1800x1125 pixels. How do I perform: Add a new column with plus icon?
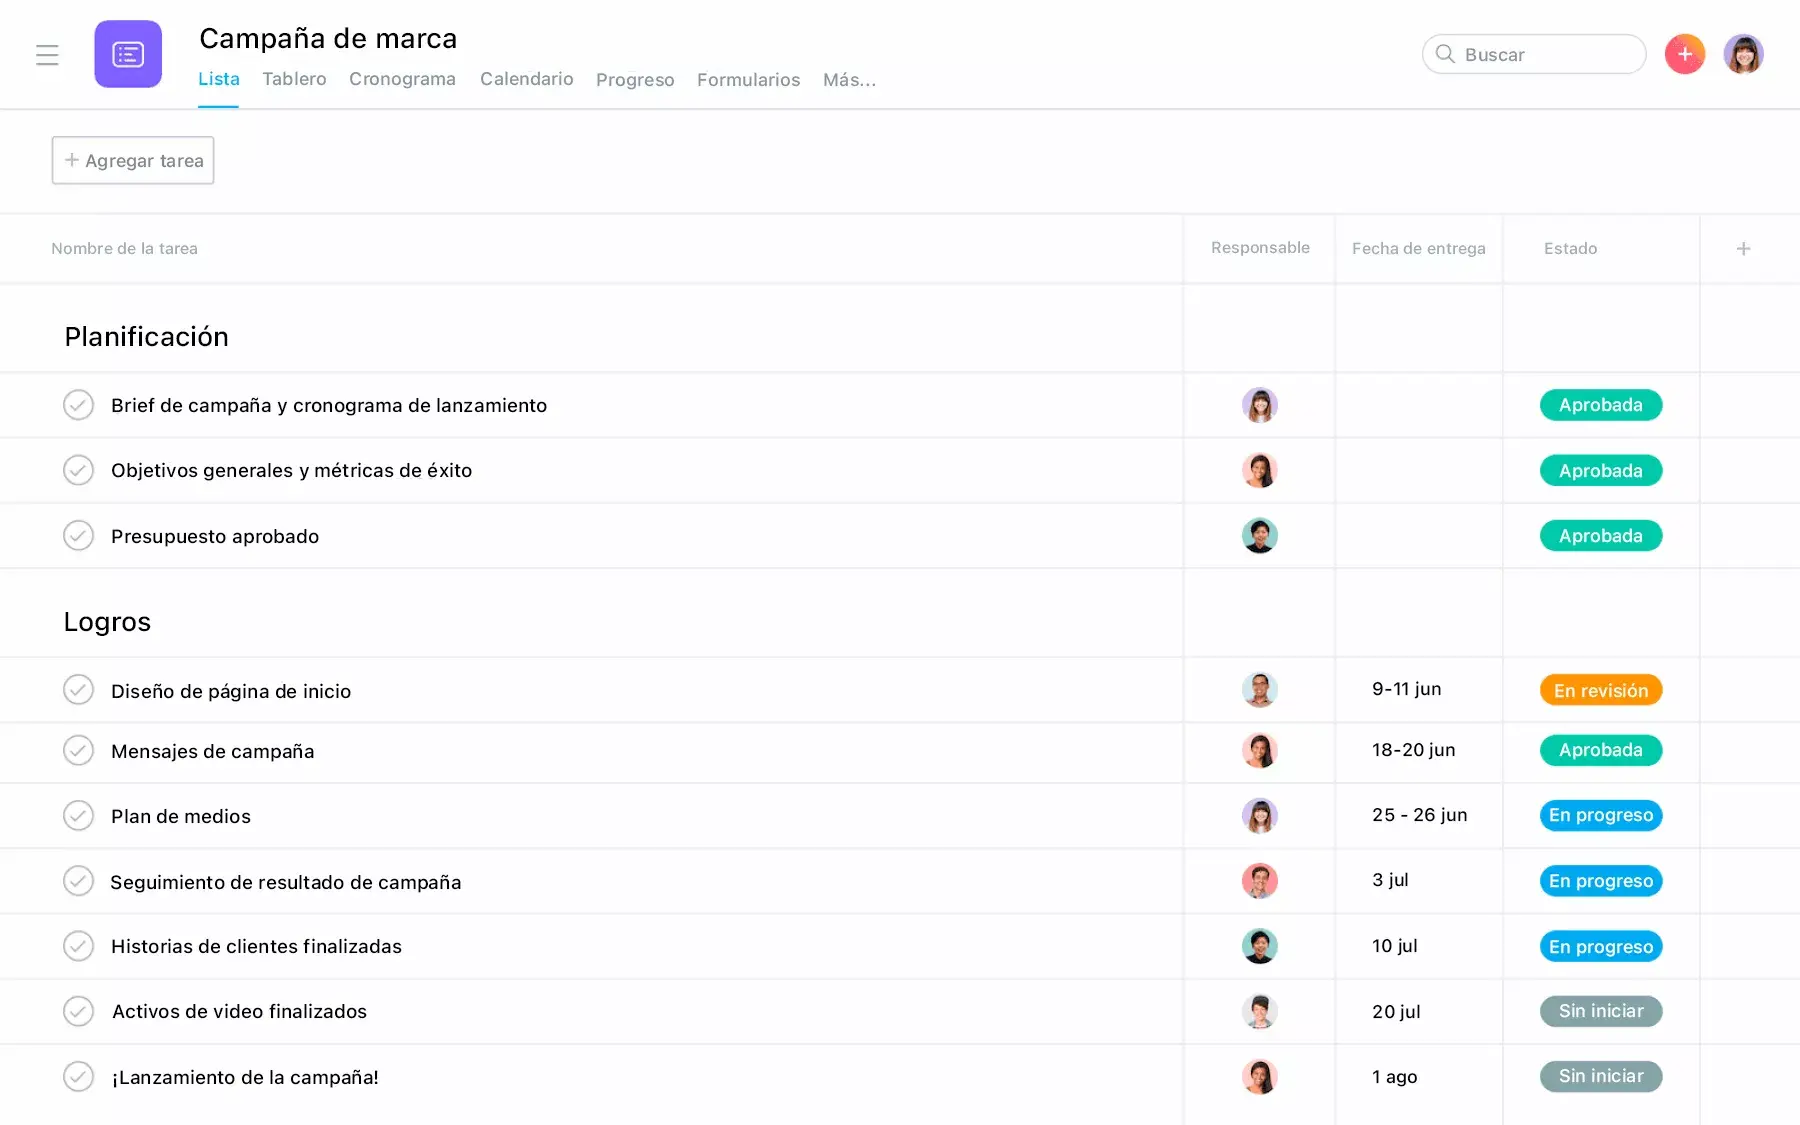point(1743,248)
